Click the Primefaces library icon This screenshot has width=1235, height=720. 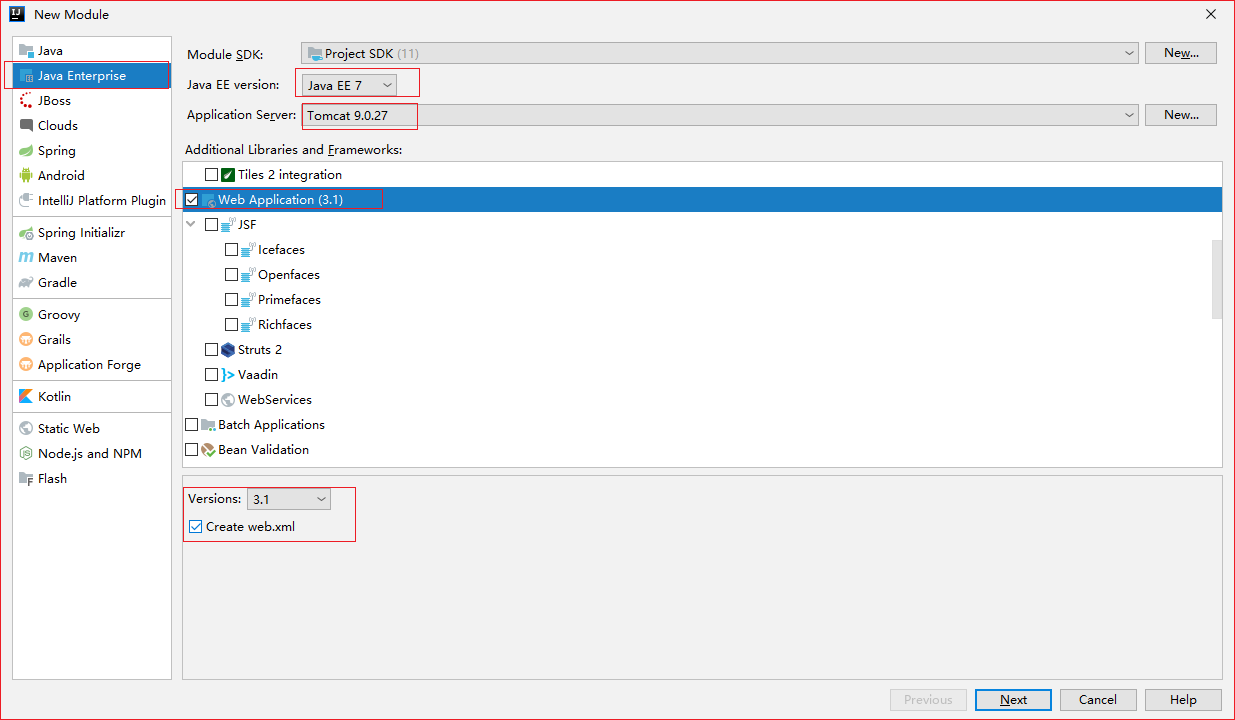[248, 300]
